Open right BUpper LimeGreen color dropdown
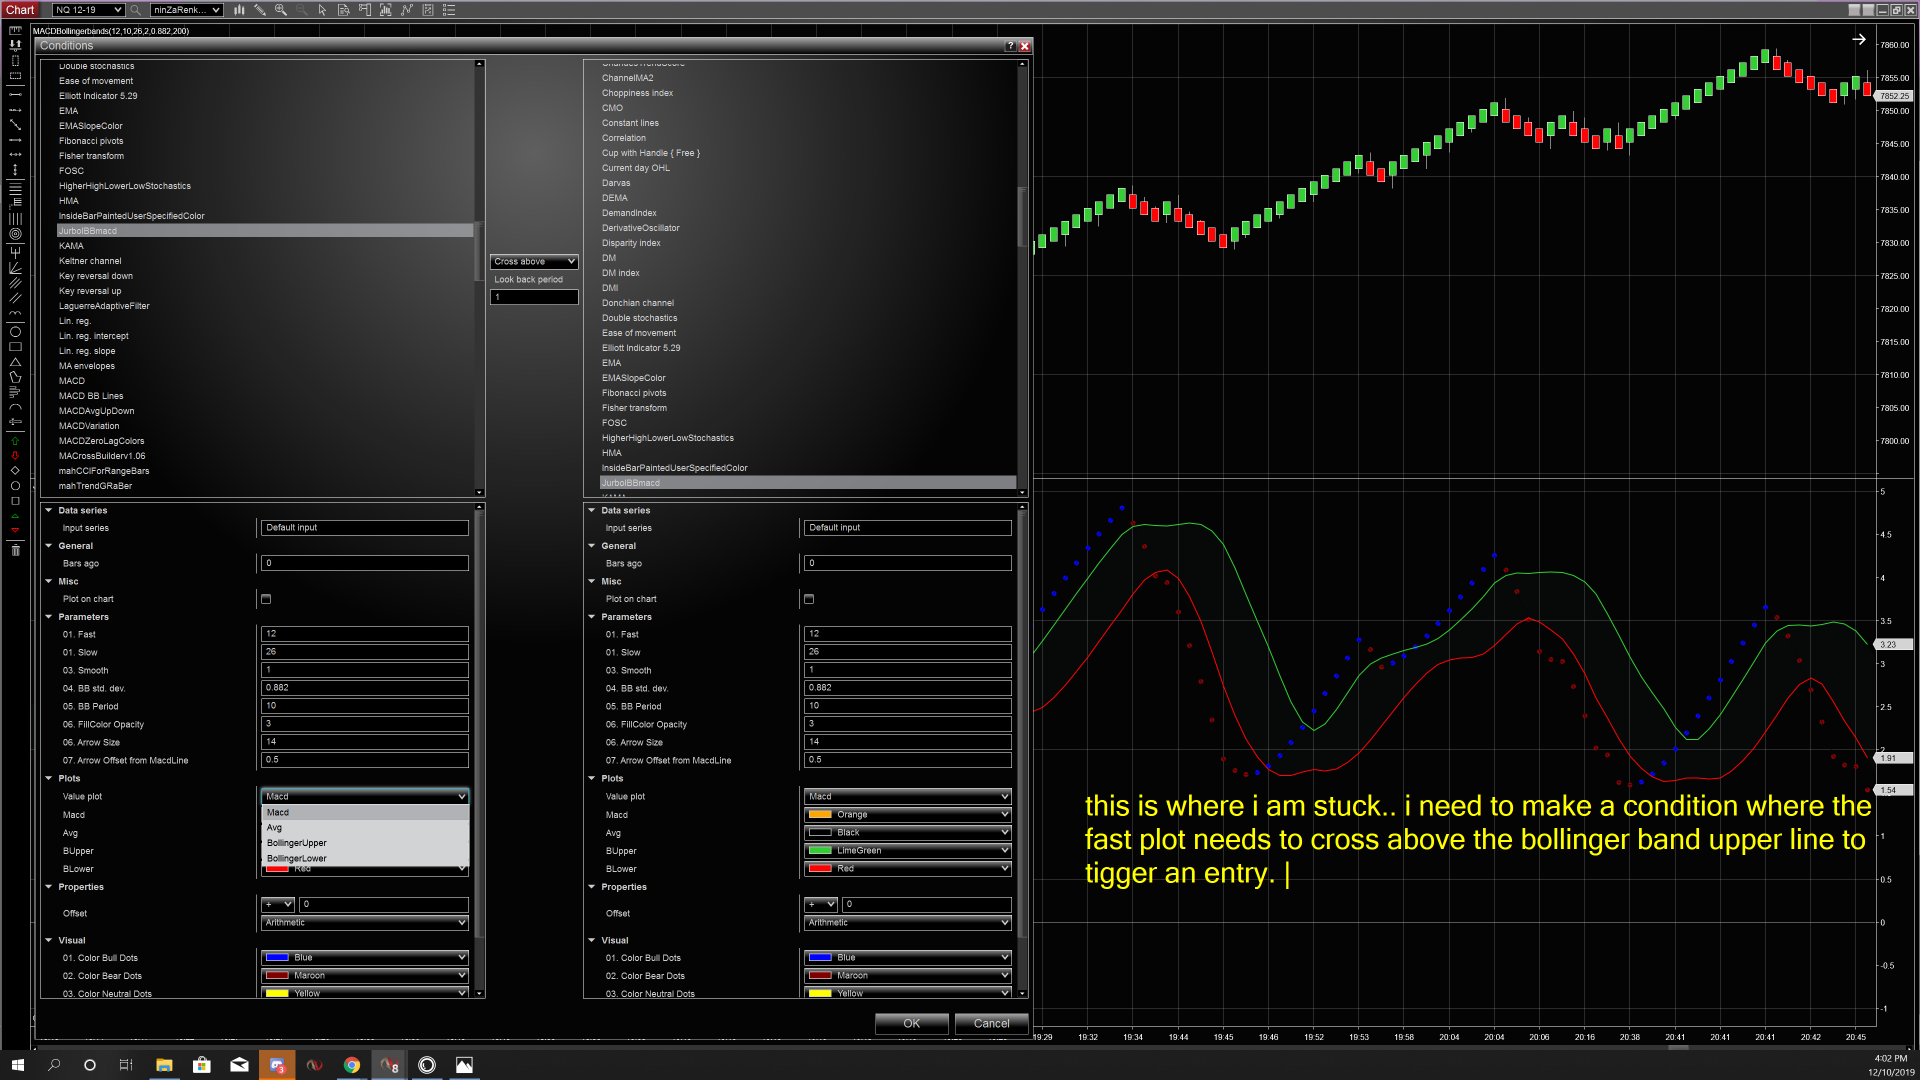Screen dimensions: 1920x1080 click(907, 851)
